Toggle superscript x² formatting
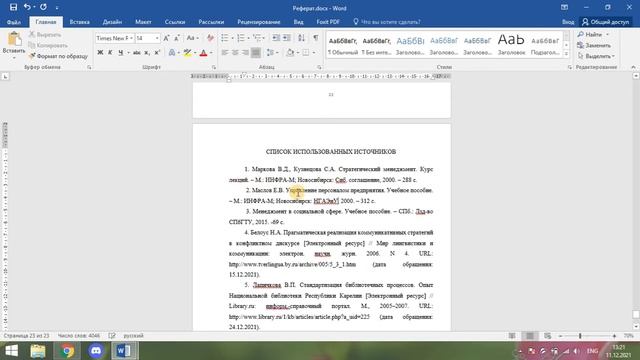Viewport: 640px width, 360px height. click(157, 52)
